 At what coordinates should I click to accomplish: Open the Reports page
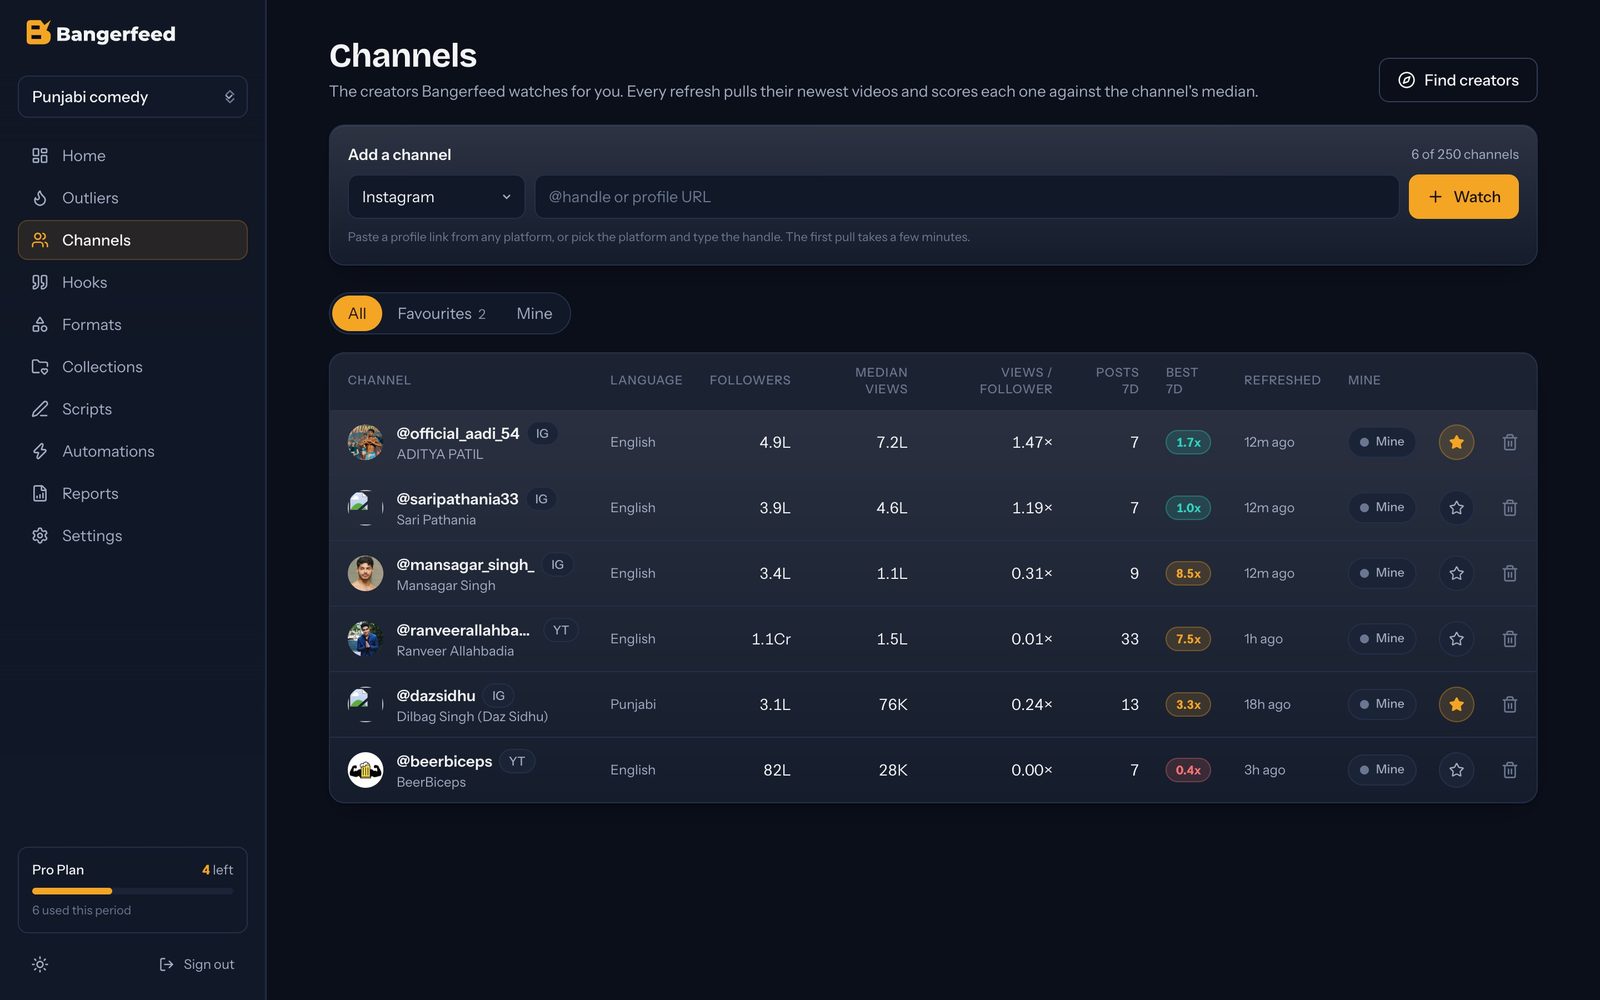coord(132,494)
